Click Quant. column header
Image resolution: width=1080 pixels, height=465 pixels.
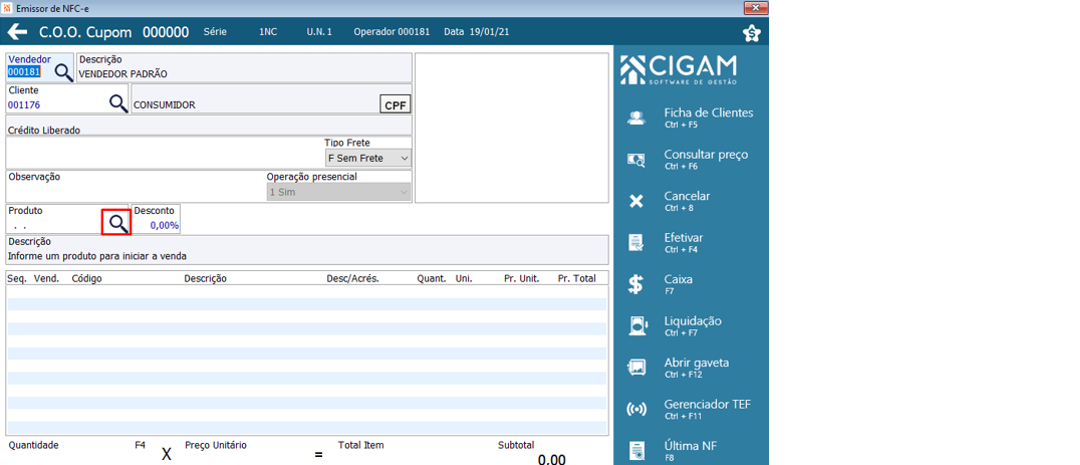point(431,278)
